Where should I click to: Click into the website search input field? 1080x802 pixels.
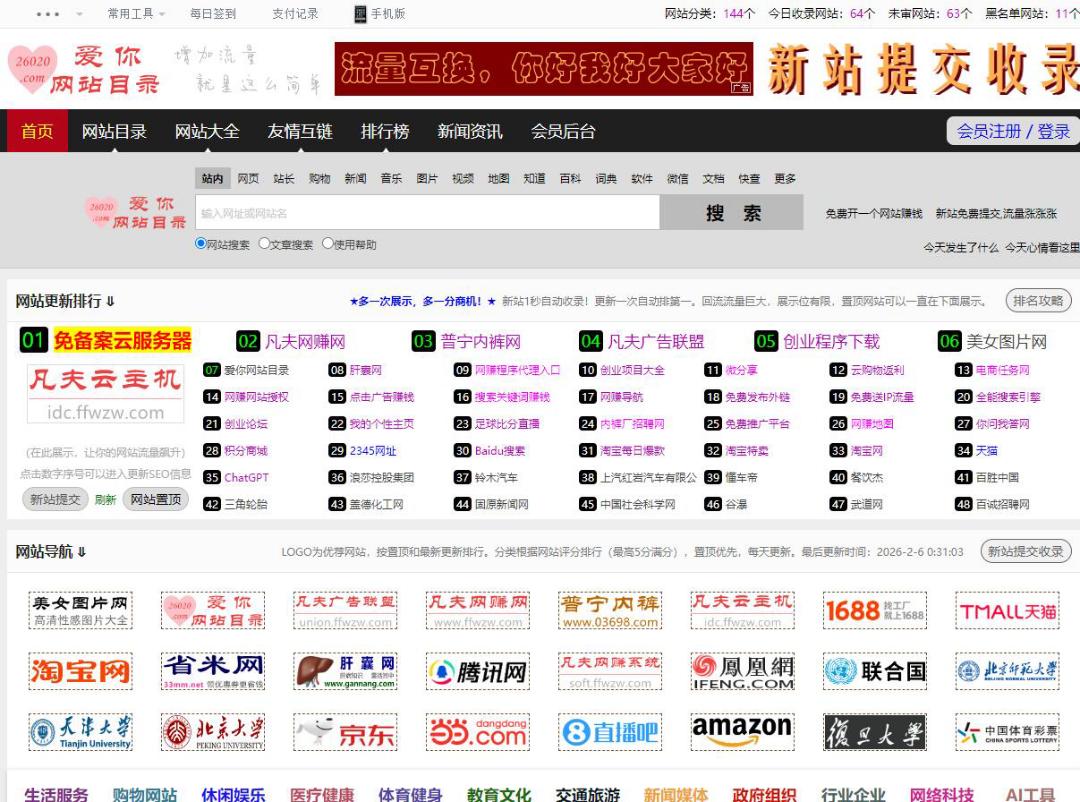(x=427, y=213)
